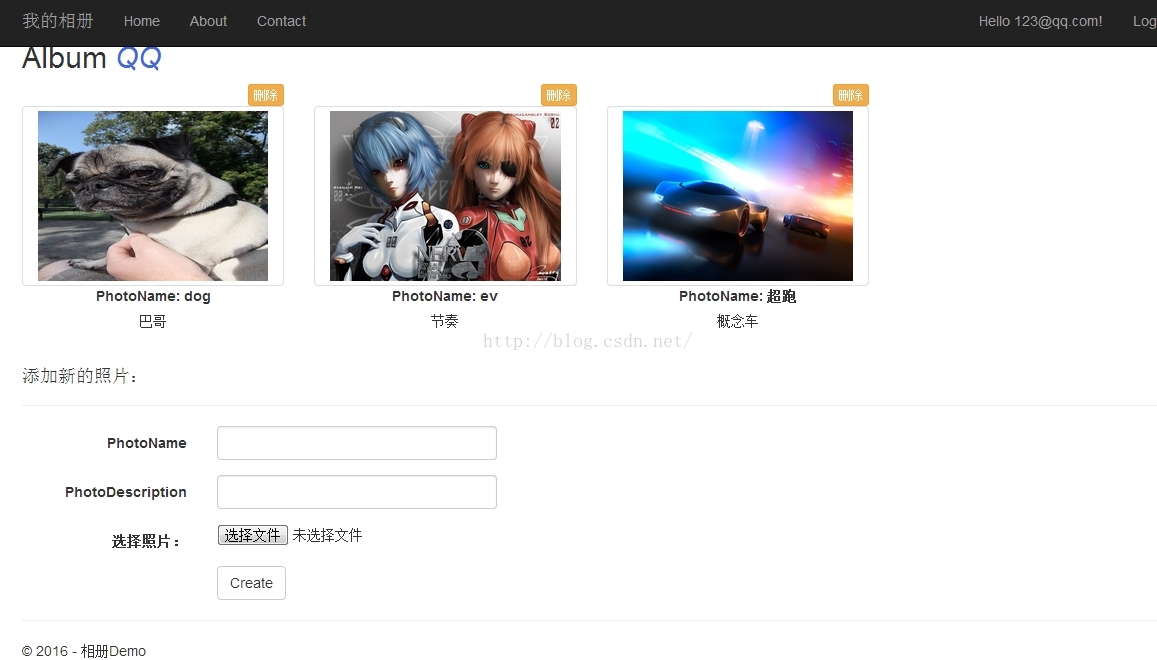Screen dimensions: 1157x660
Task: Click the Album QQ heading
Action: click(x=91, y=58)
